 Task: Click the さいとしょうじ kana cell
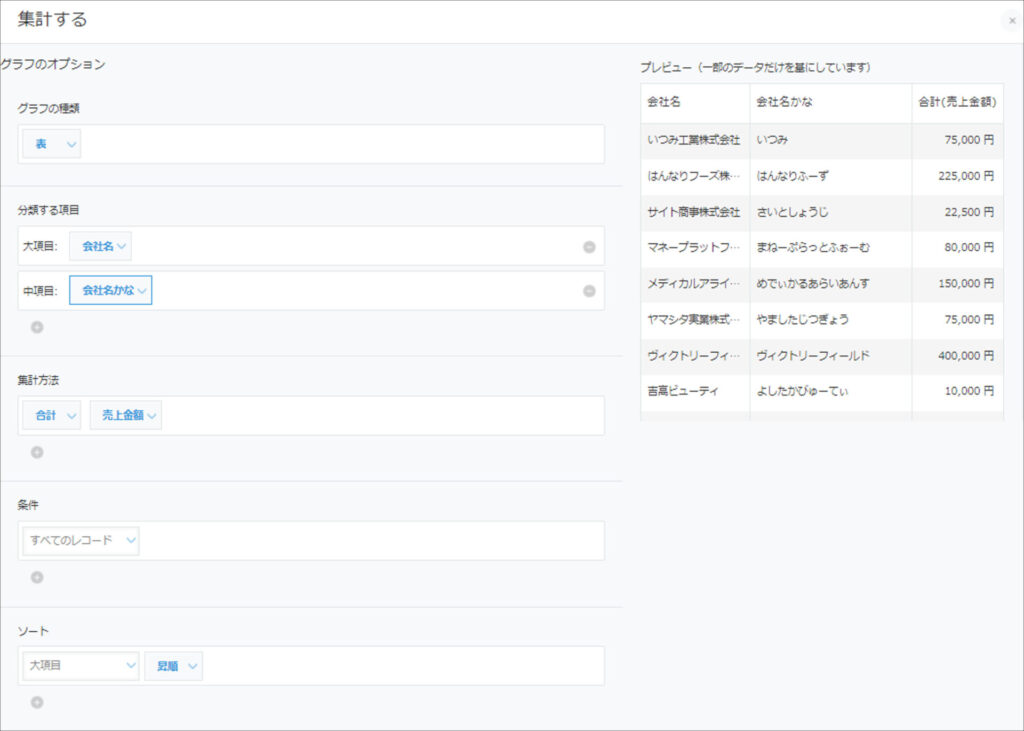click(x=831, y=212)
